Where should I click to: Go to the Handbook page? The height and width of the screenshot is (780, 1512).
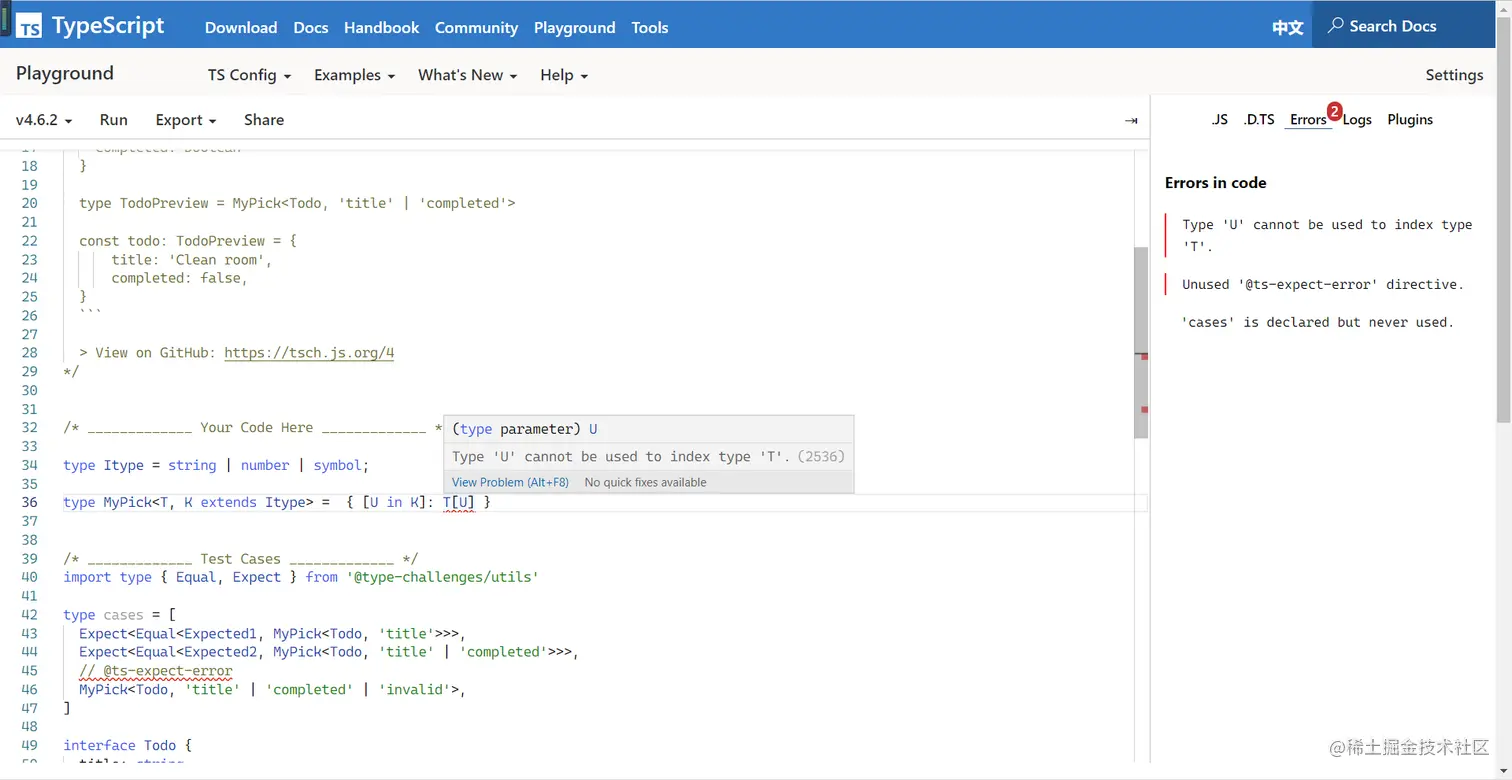tap(382, 27)
